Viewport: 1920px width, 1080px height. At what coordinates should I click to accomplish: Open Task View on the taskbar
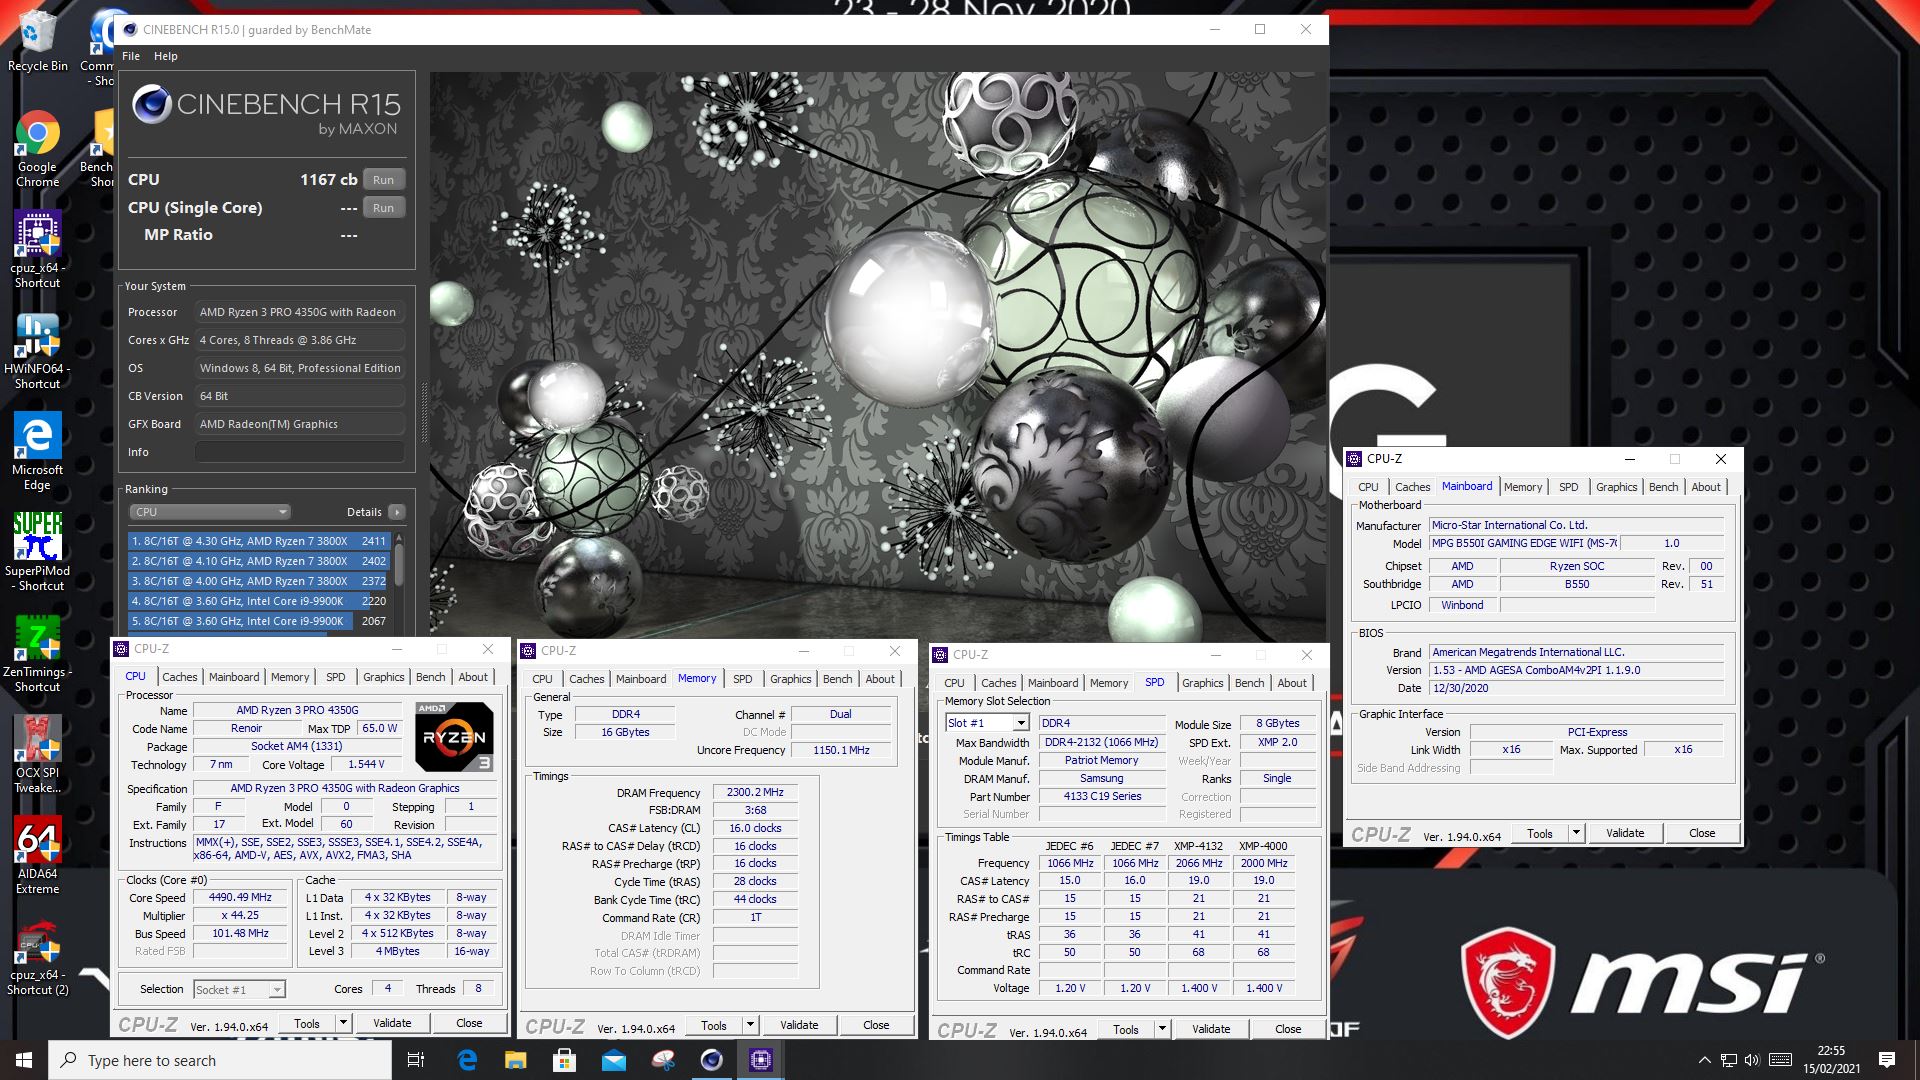pos(416,1060)
